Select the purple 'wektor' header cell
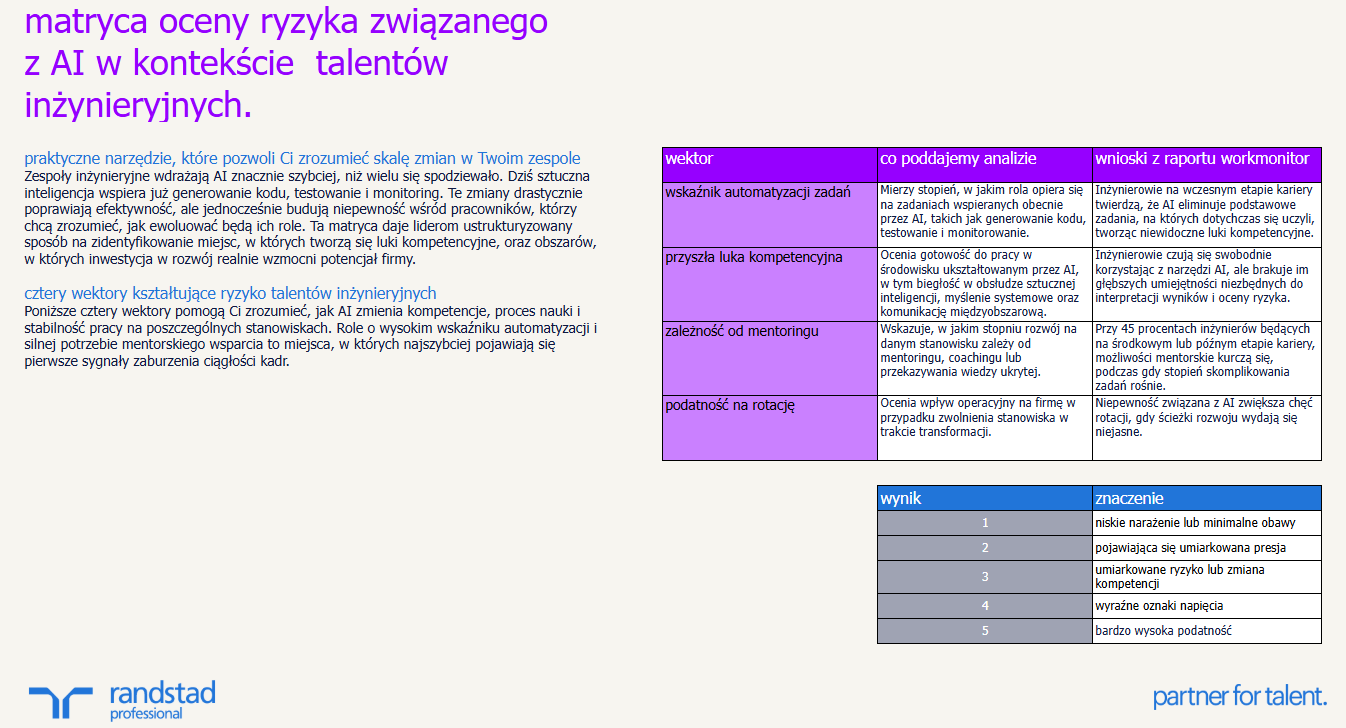The width and height of the screenshot is (1346, 728). click(766, 159)
